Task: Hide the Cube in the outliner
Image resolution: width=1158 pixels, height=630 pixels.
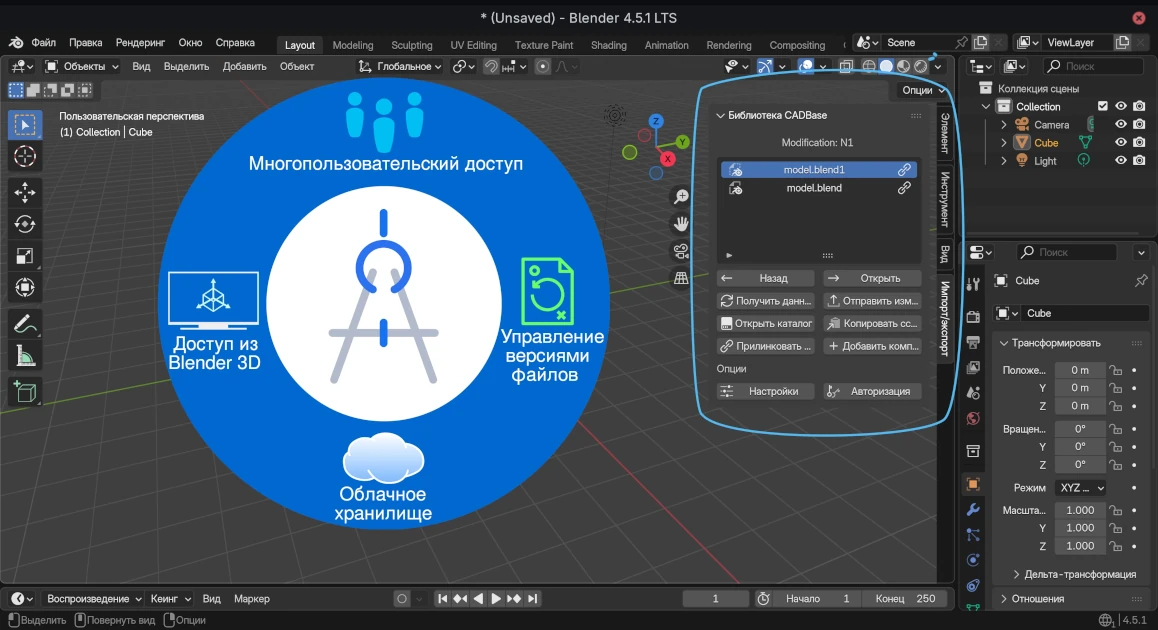Action: pos(1121,142)
